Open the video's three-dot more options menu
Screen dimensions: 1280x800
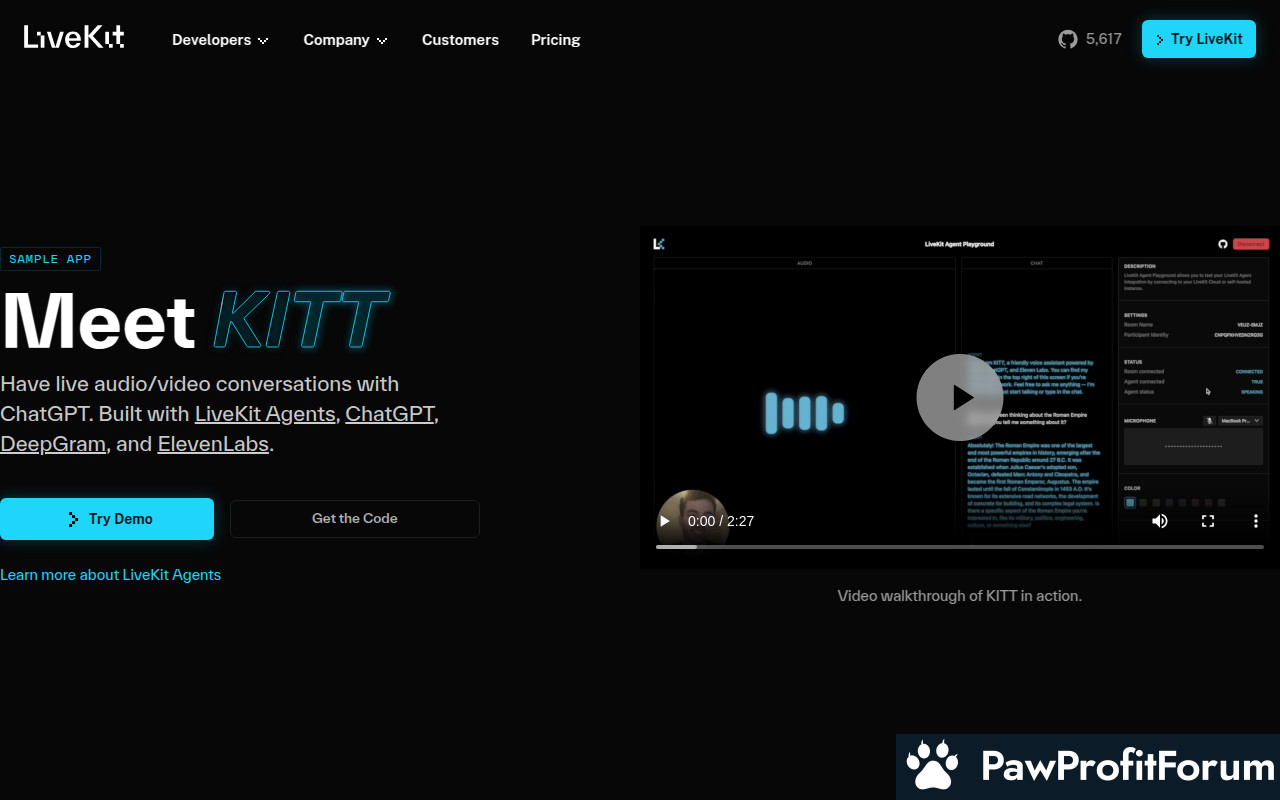coord(1256,521)
